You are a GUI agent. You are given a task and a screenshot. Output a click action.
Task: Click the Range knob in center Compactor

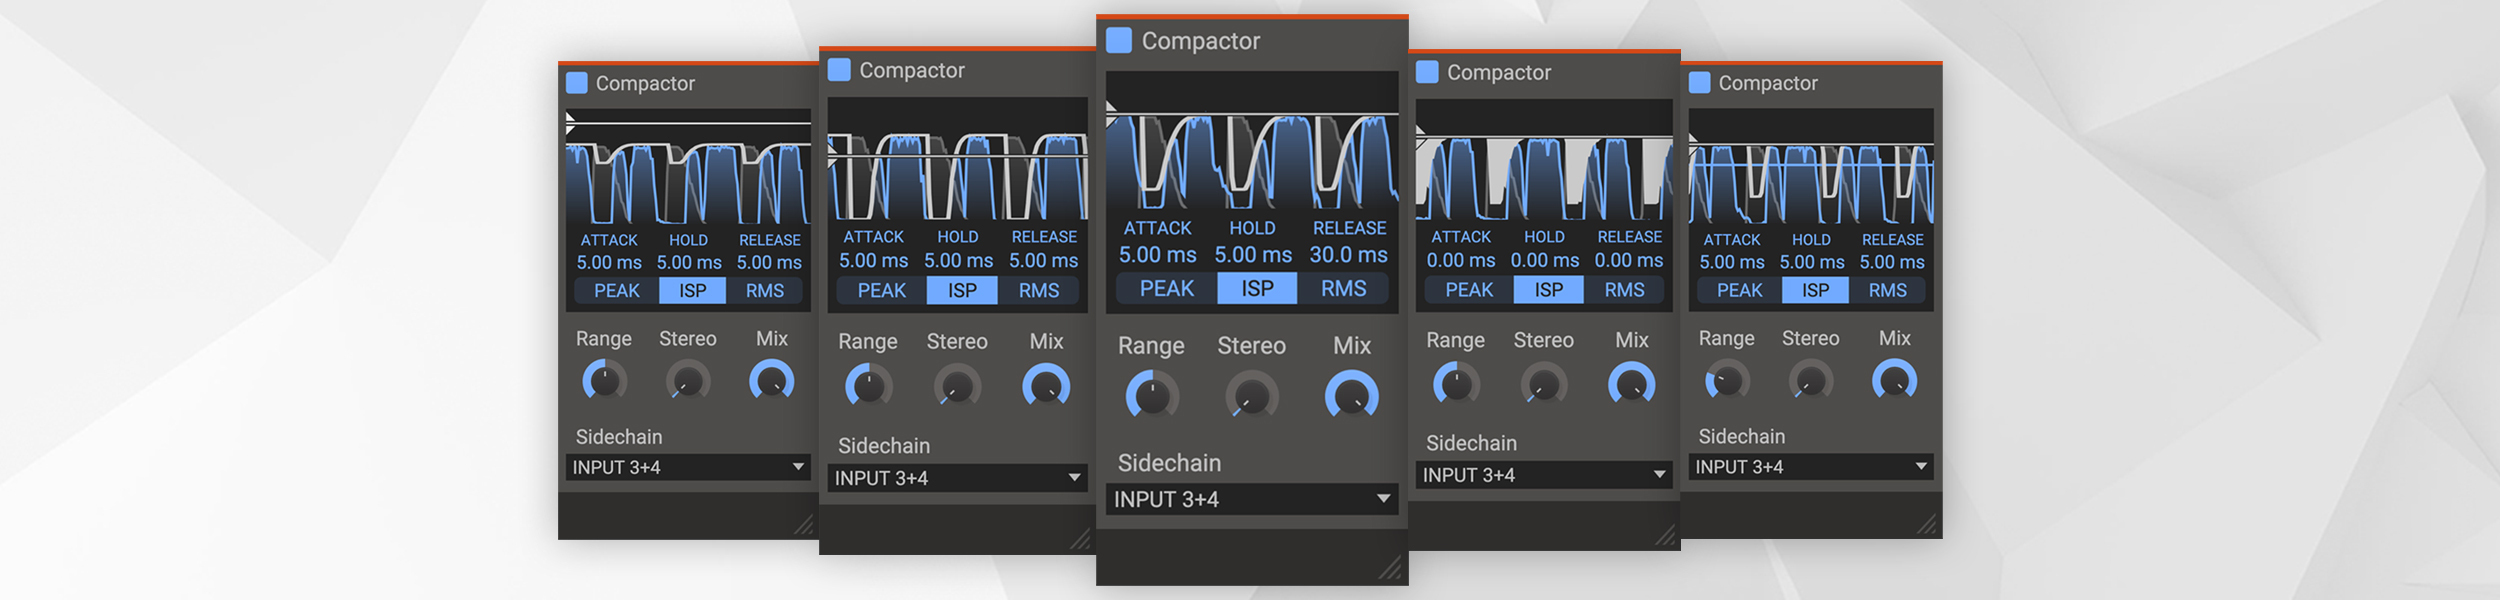[x=1152, y=396]
